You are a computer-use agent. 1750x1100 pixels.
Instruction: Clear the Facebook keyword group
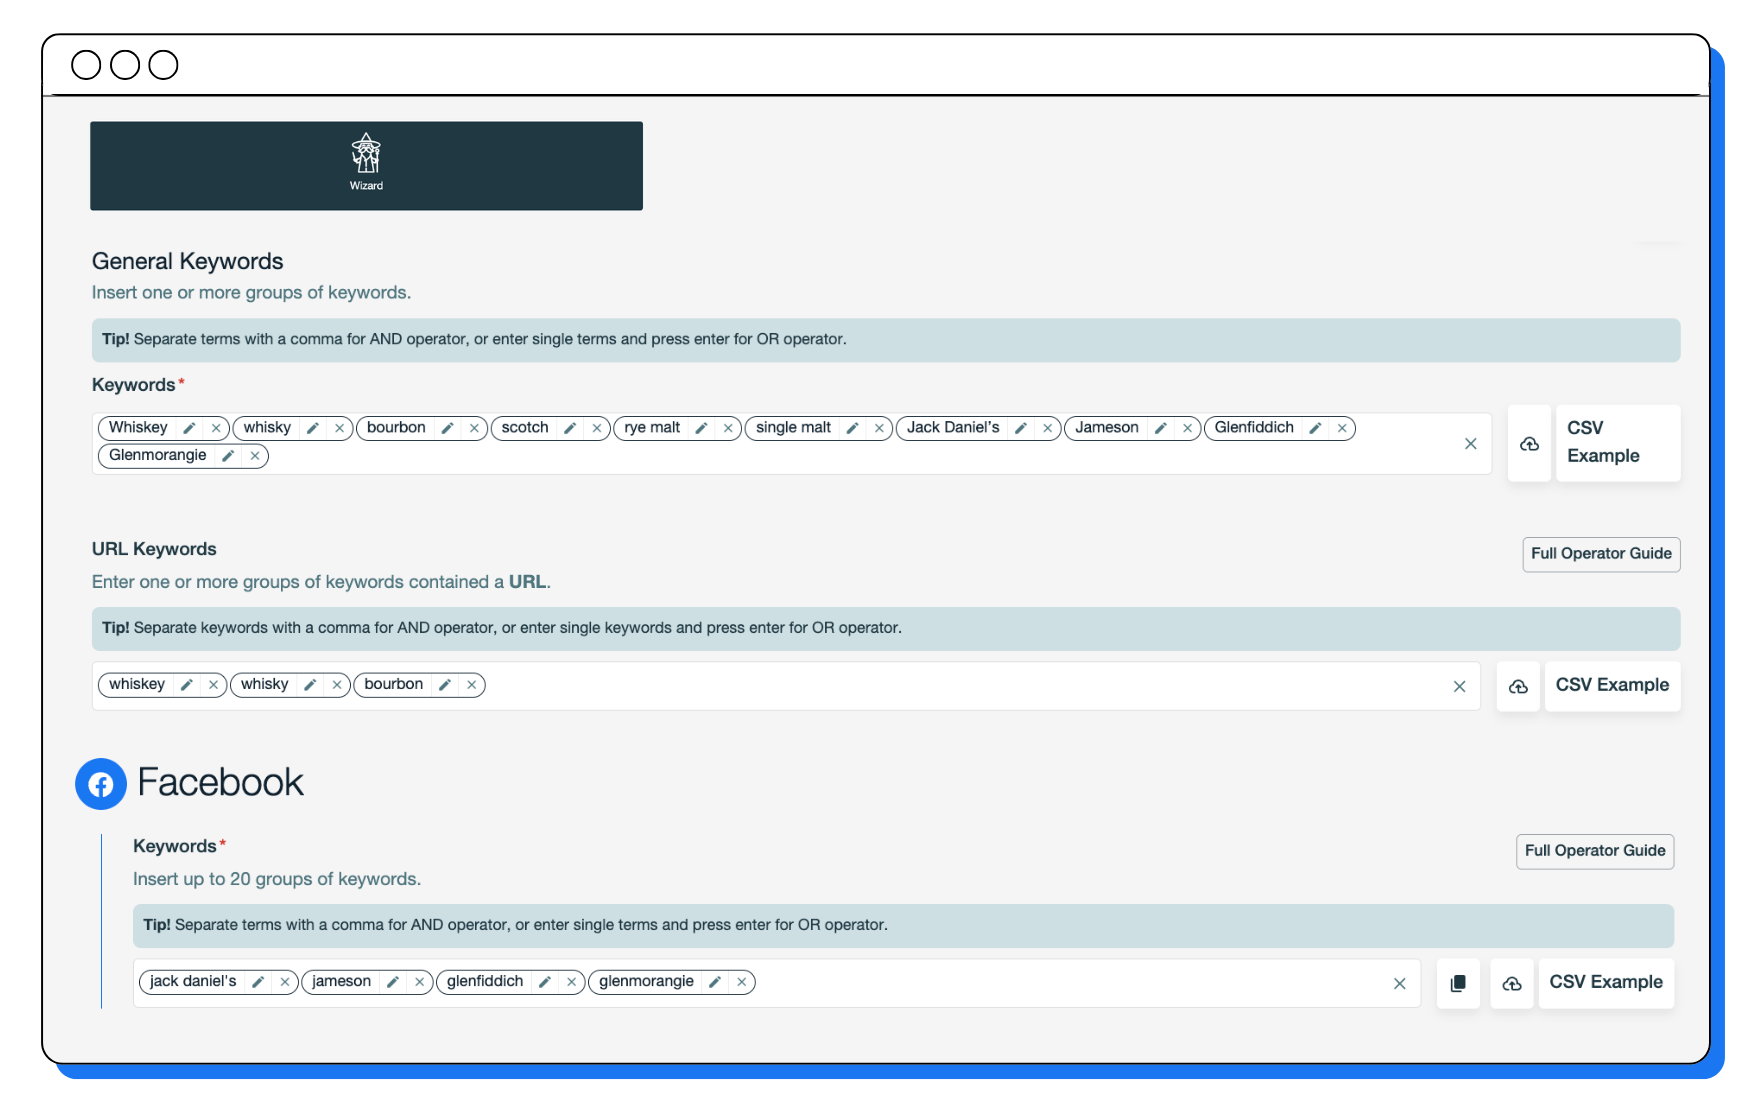click(1399, 983)
